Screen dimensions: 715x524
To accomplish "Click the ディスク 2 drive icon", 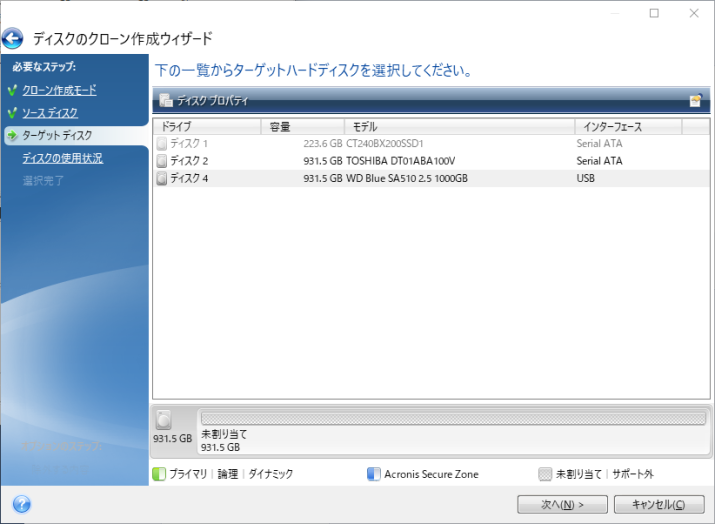I will tap(162, 161).
